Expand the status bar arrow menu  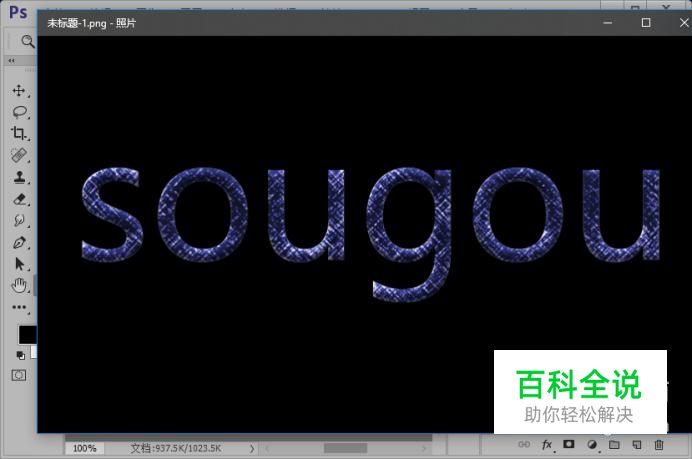click(252, 448)
